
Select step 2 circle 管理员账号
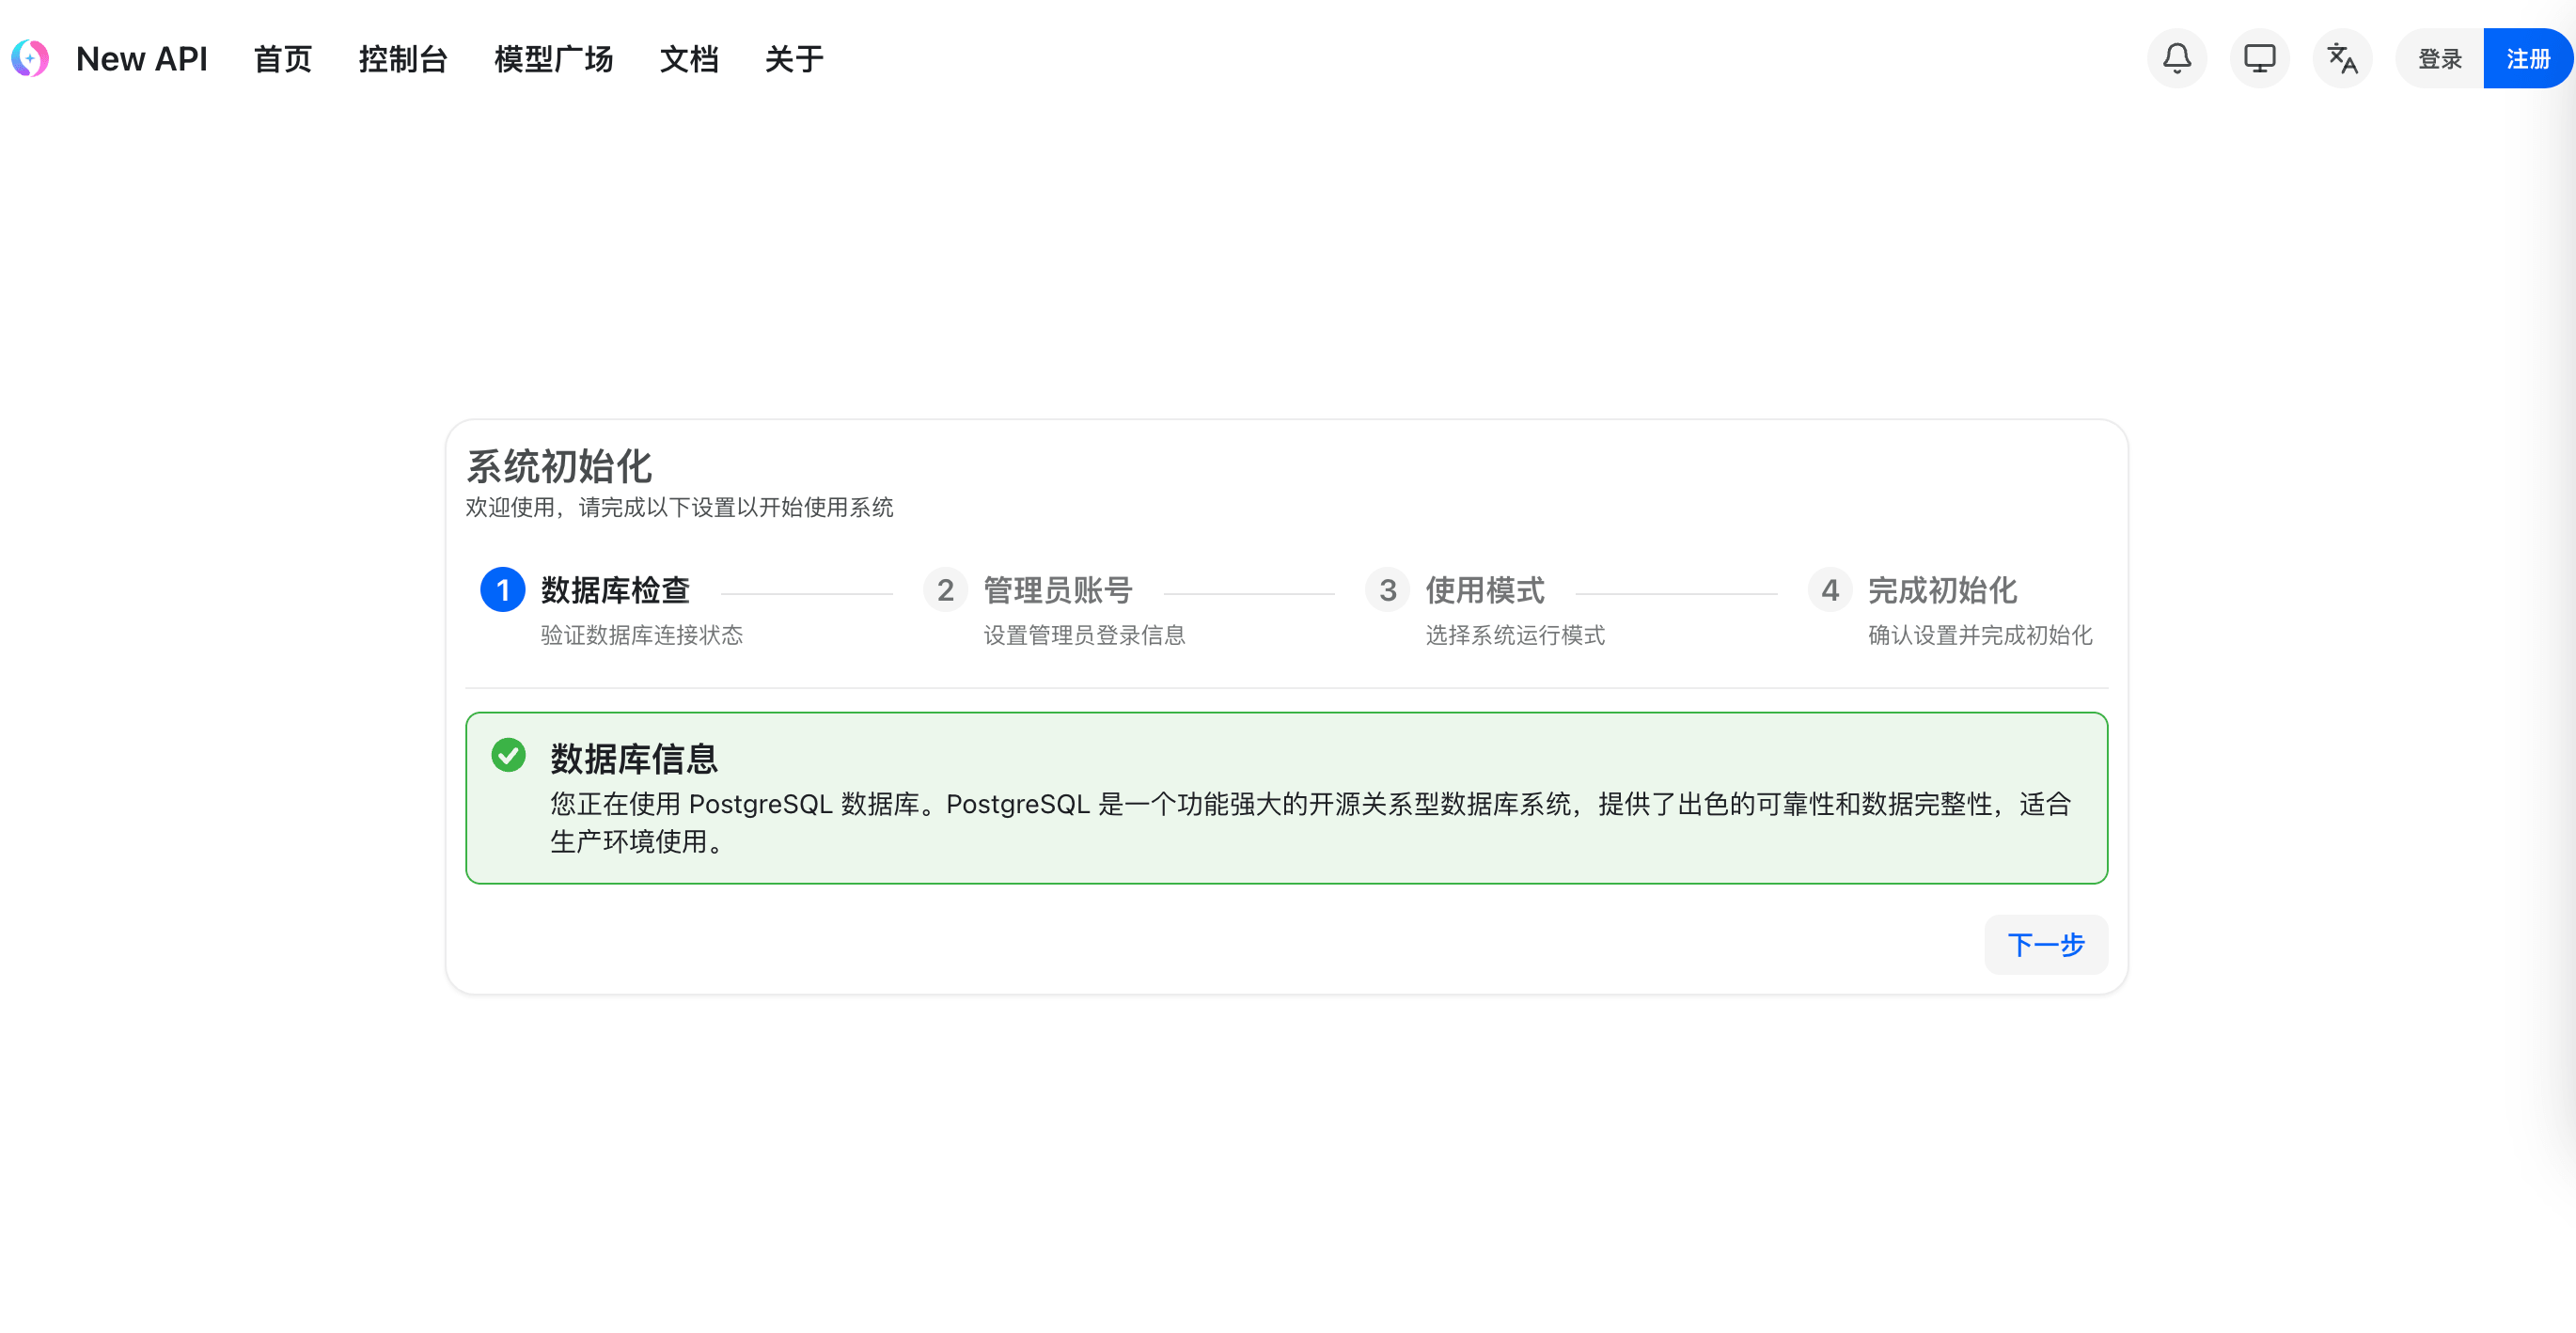tap(945, 590)
